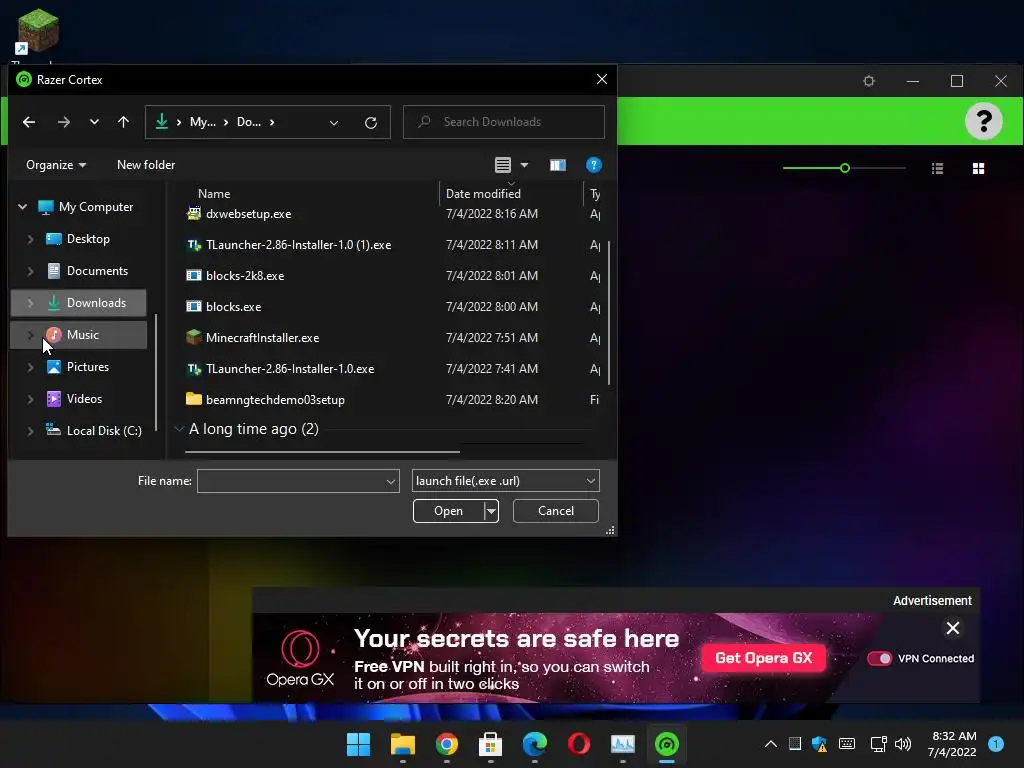Open the Documents folder in sidebar
Viewport: 1024px width, 768px height.
click(x=97, y=271)
